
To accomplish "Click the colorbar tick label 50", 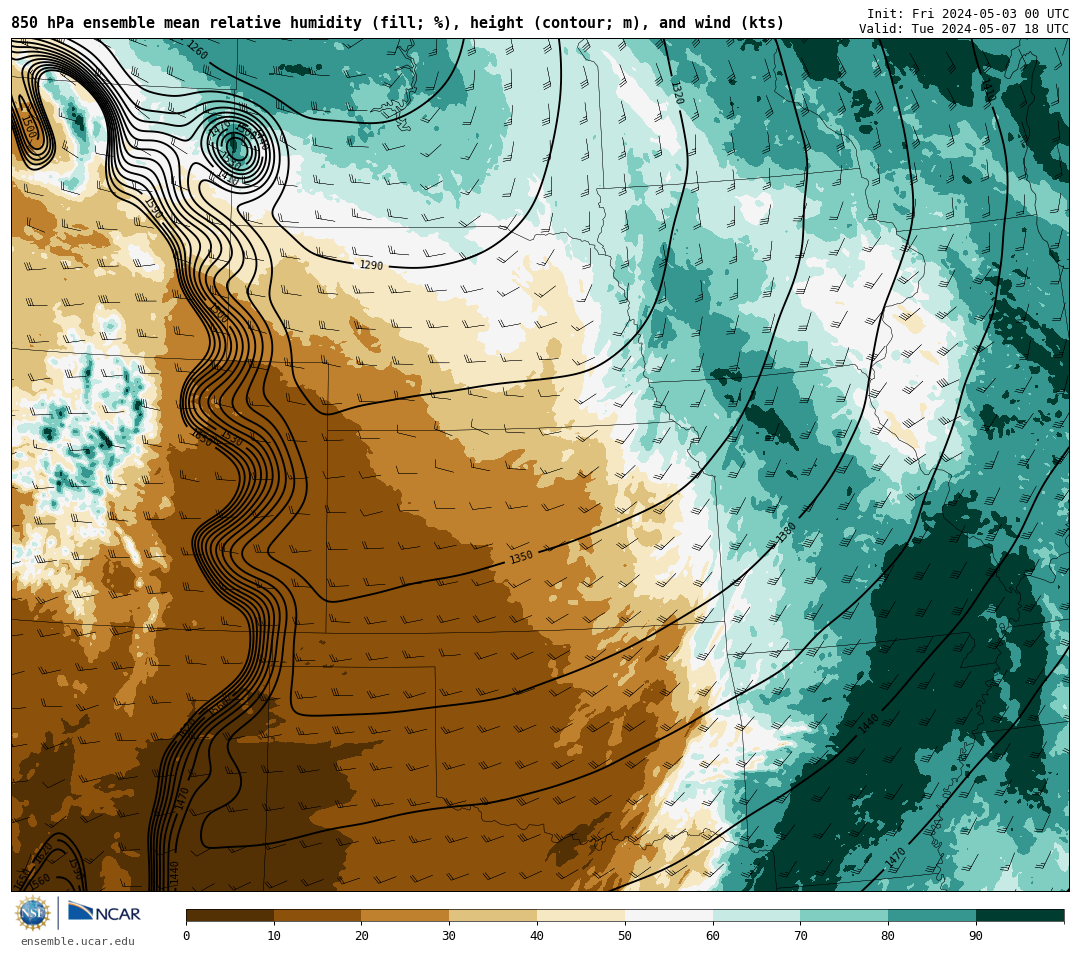I will click(625, 935).
